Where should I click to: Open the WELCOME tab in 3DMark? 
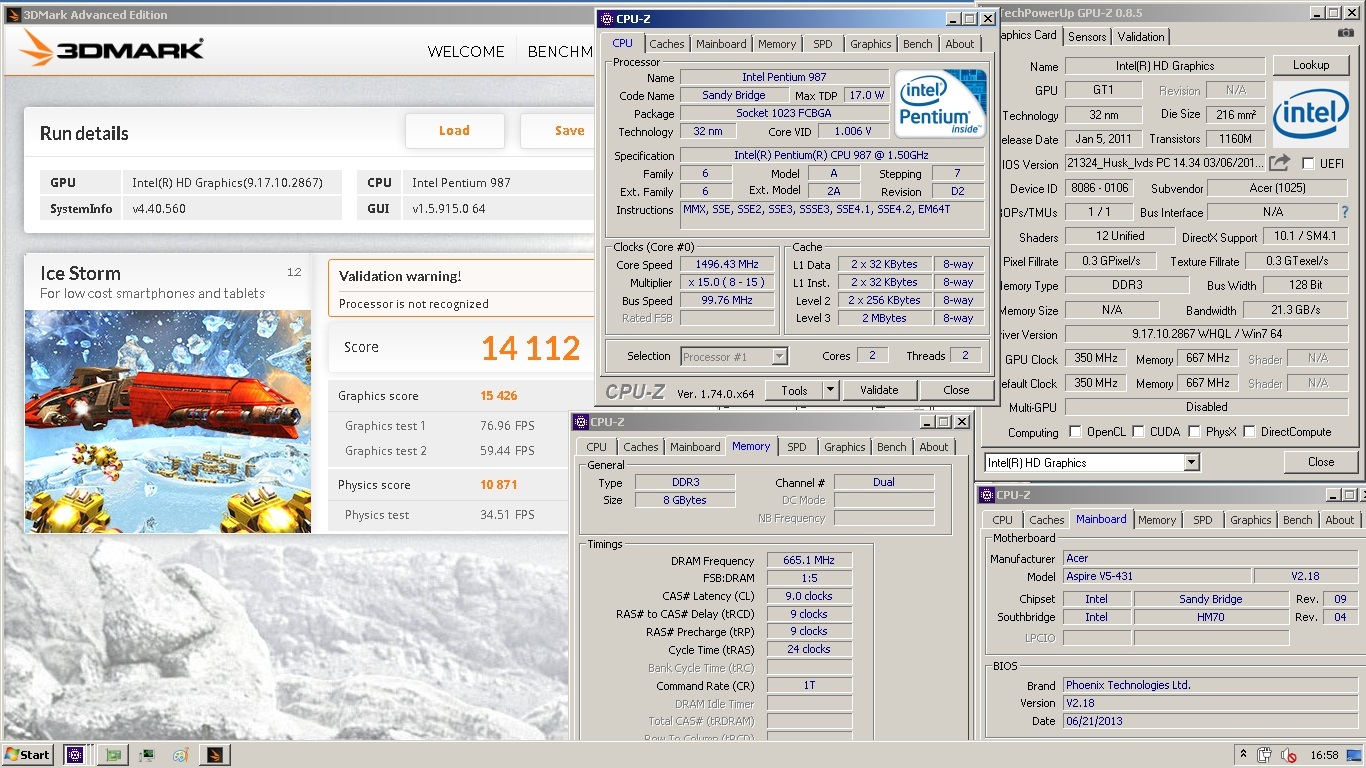[x=466, y=52]
